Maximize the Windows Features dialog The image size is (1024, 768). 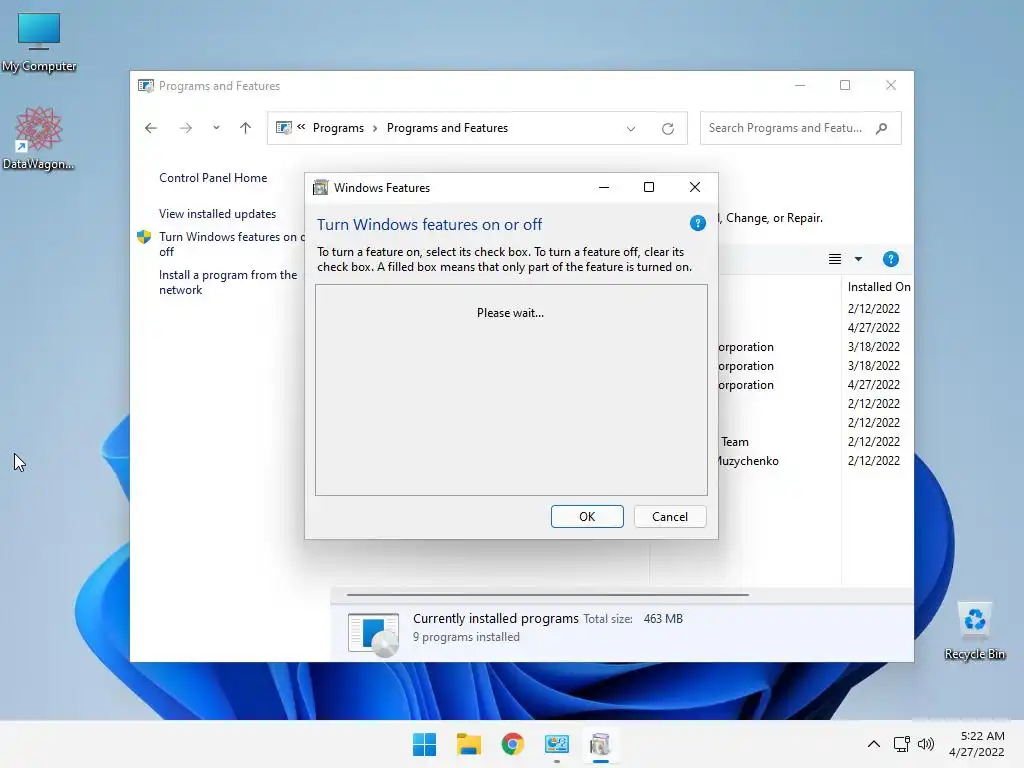click(x=649, y=187)
